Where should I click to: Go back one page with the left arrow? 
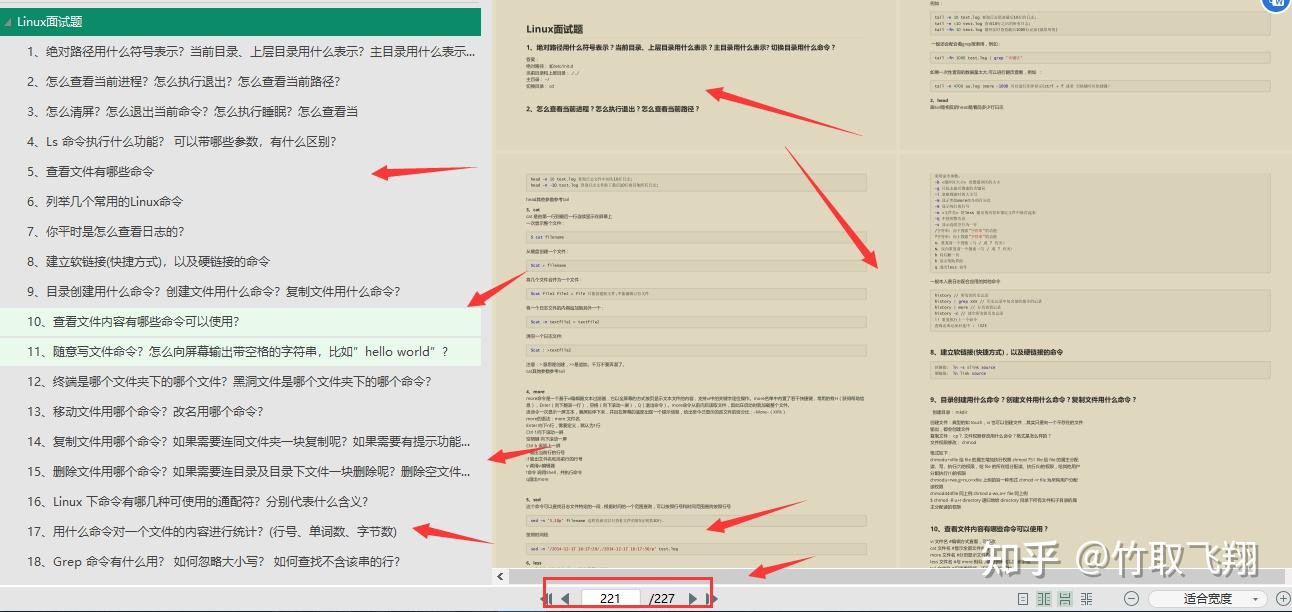[x=565, y=598]
